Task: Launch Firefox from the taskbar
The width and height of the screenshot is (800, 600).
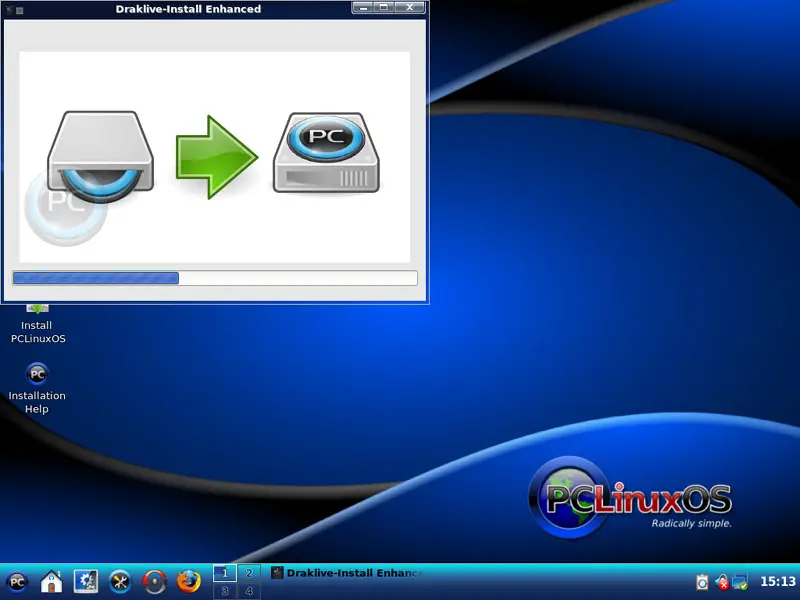Action: click(x=188, y=582)
